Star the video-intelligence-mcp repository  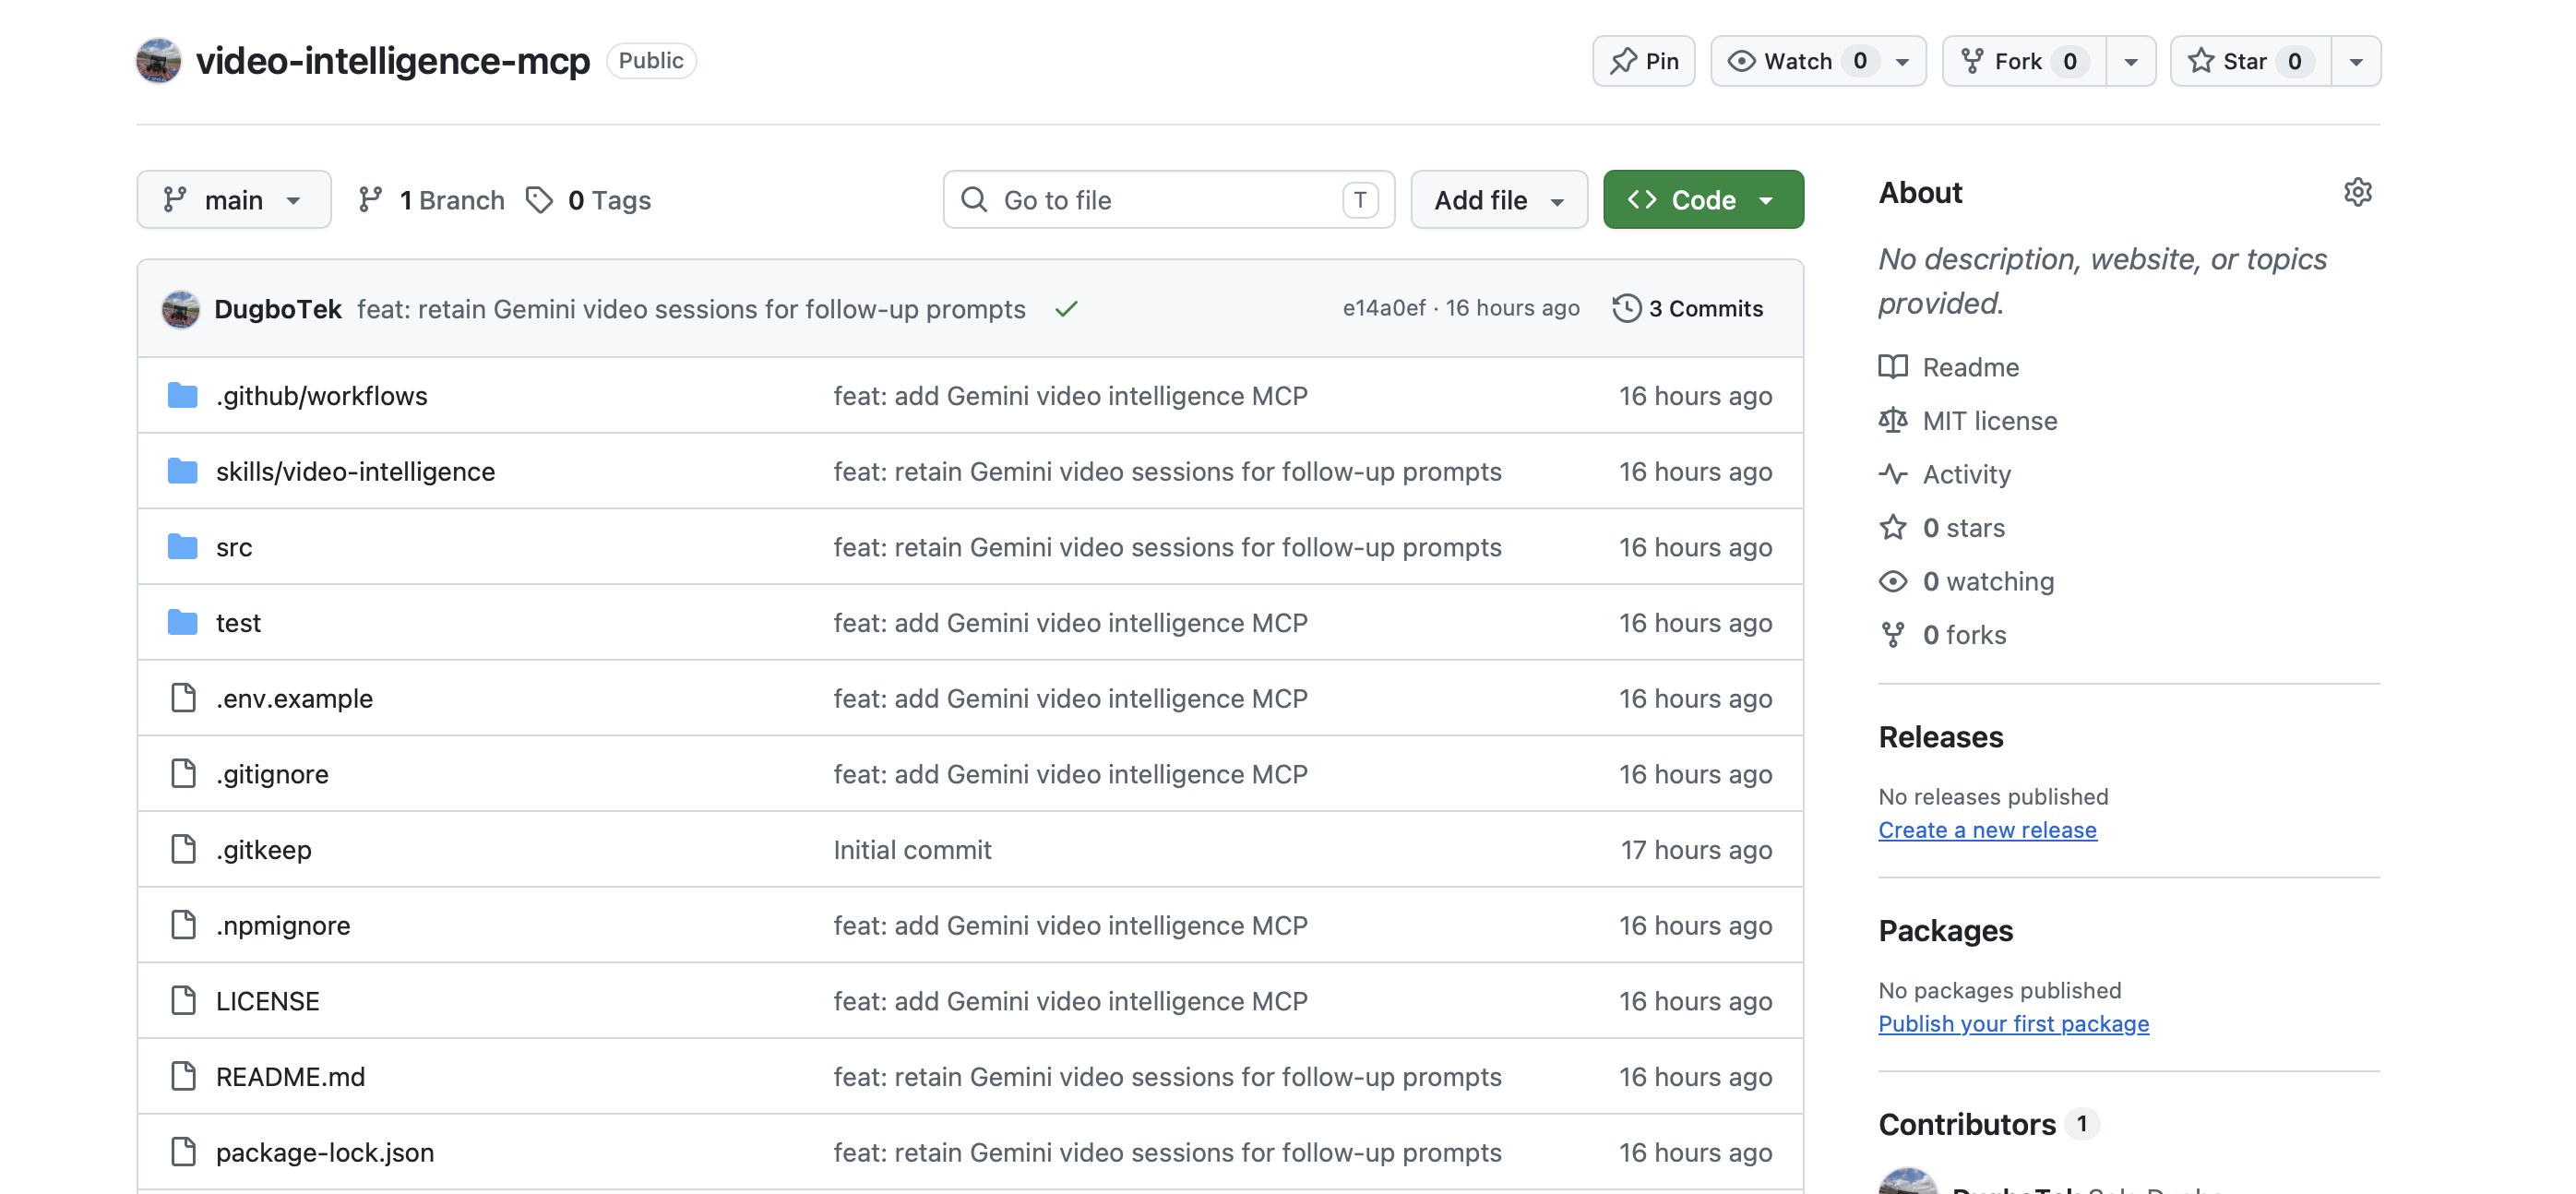(2251, 61)
